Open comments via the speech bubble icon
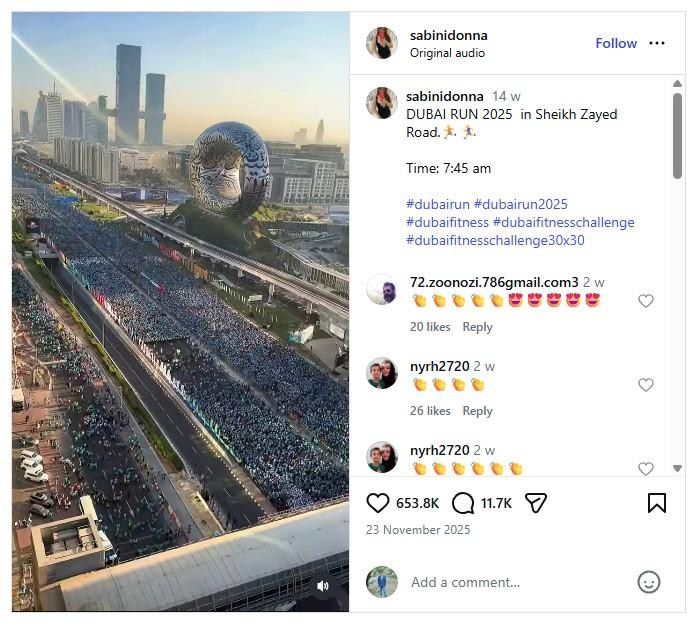 click(463, 503)
